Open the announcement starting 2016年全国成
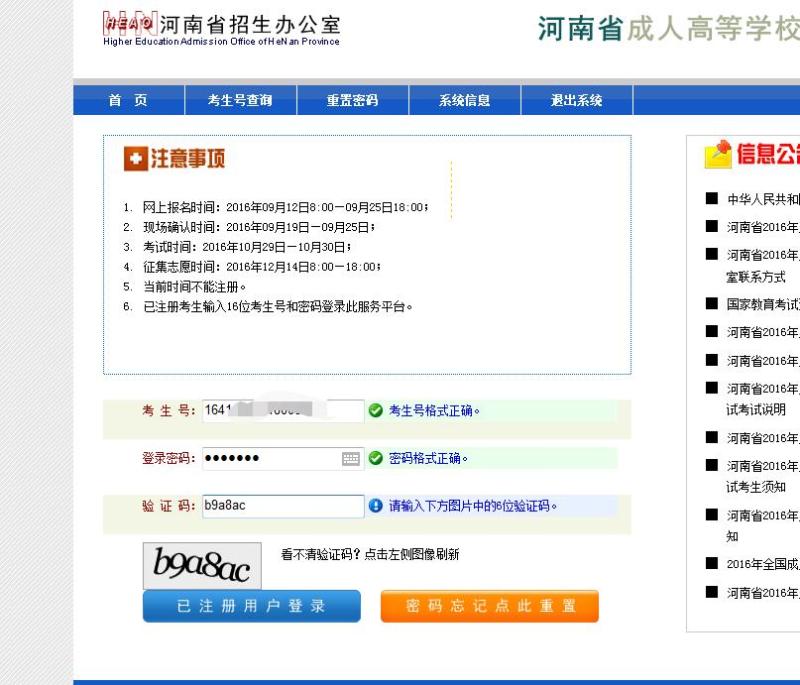The width and height of the screenshot is (800, 685). tap(763, 564)
